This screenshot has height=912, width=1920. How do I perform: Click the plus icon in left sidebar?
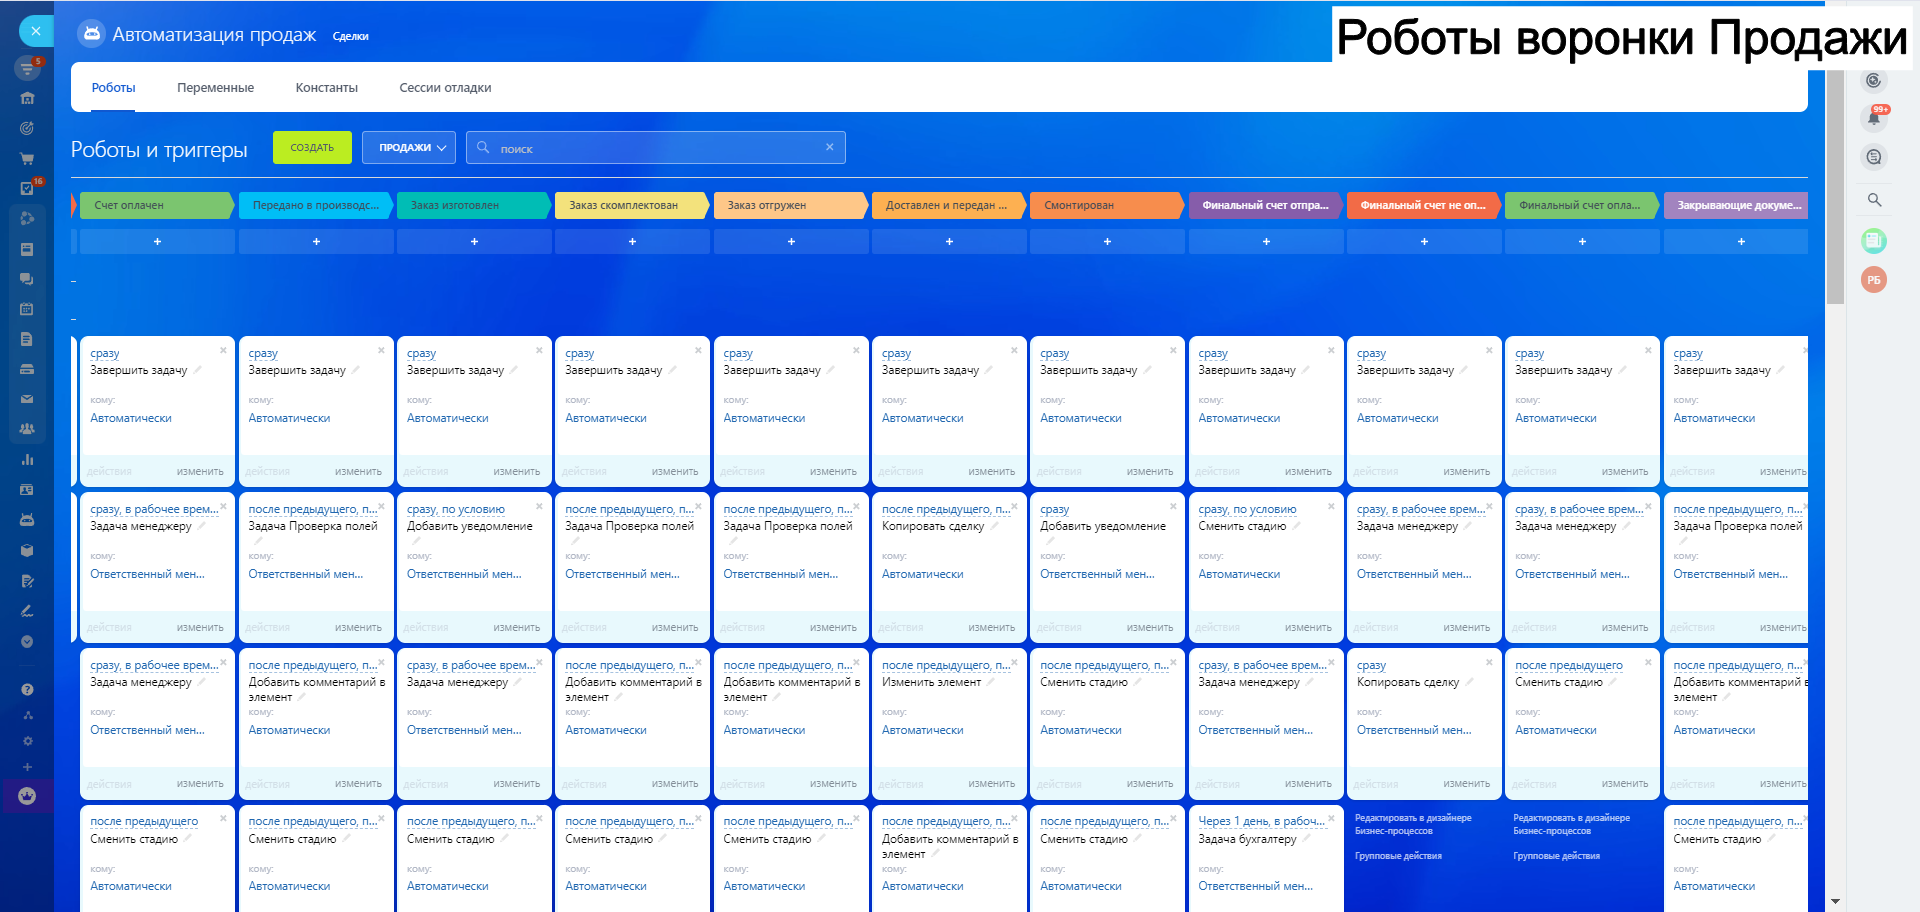[27, 767]
